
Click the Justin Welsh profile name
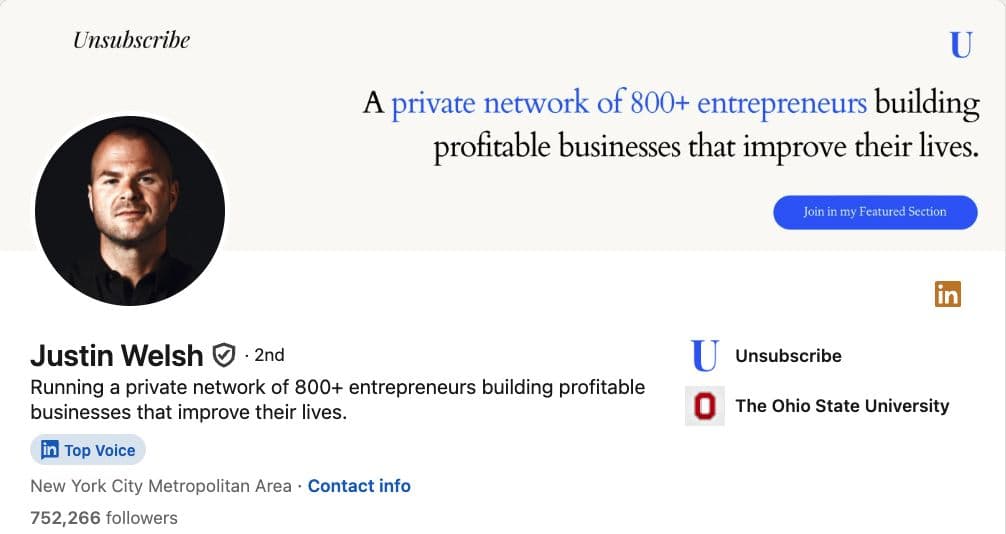(x=117, y=355)
